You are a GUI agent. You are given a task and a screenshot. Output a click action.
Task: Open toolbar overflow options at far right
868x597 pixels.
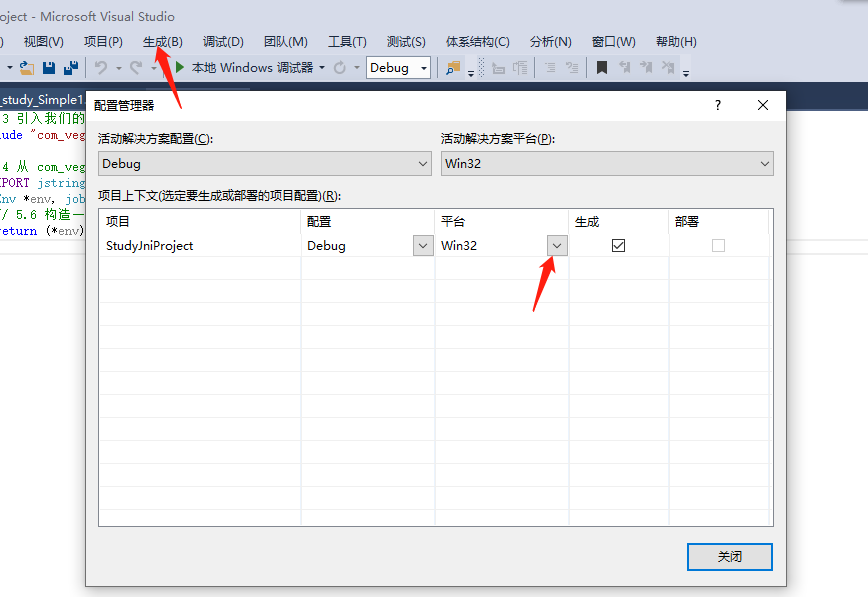(686, 73)
